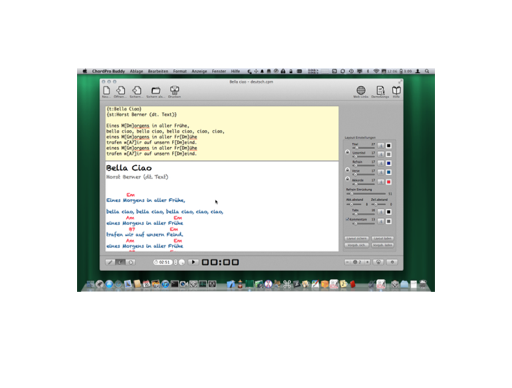Click the fullscreen arrows in window corner
The height and width of the screenshot is (388, 512).
click(400, 82)
